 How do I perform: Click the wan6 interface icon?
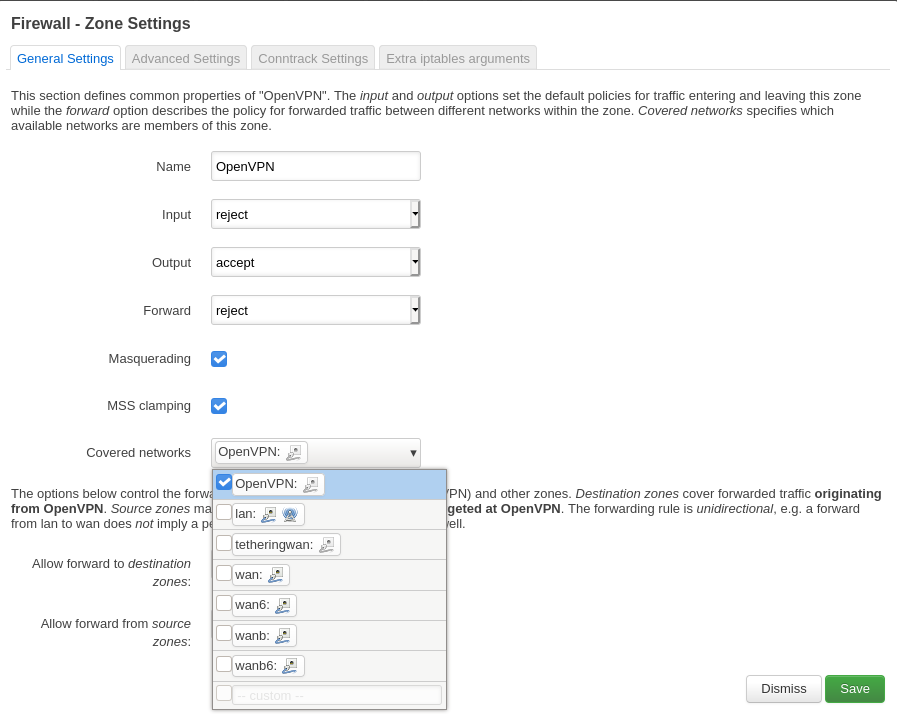point(283,606)
